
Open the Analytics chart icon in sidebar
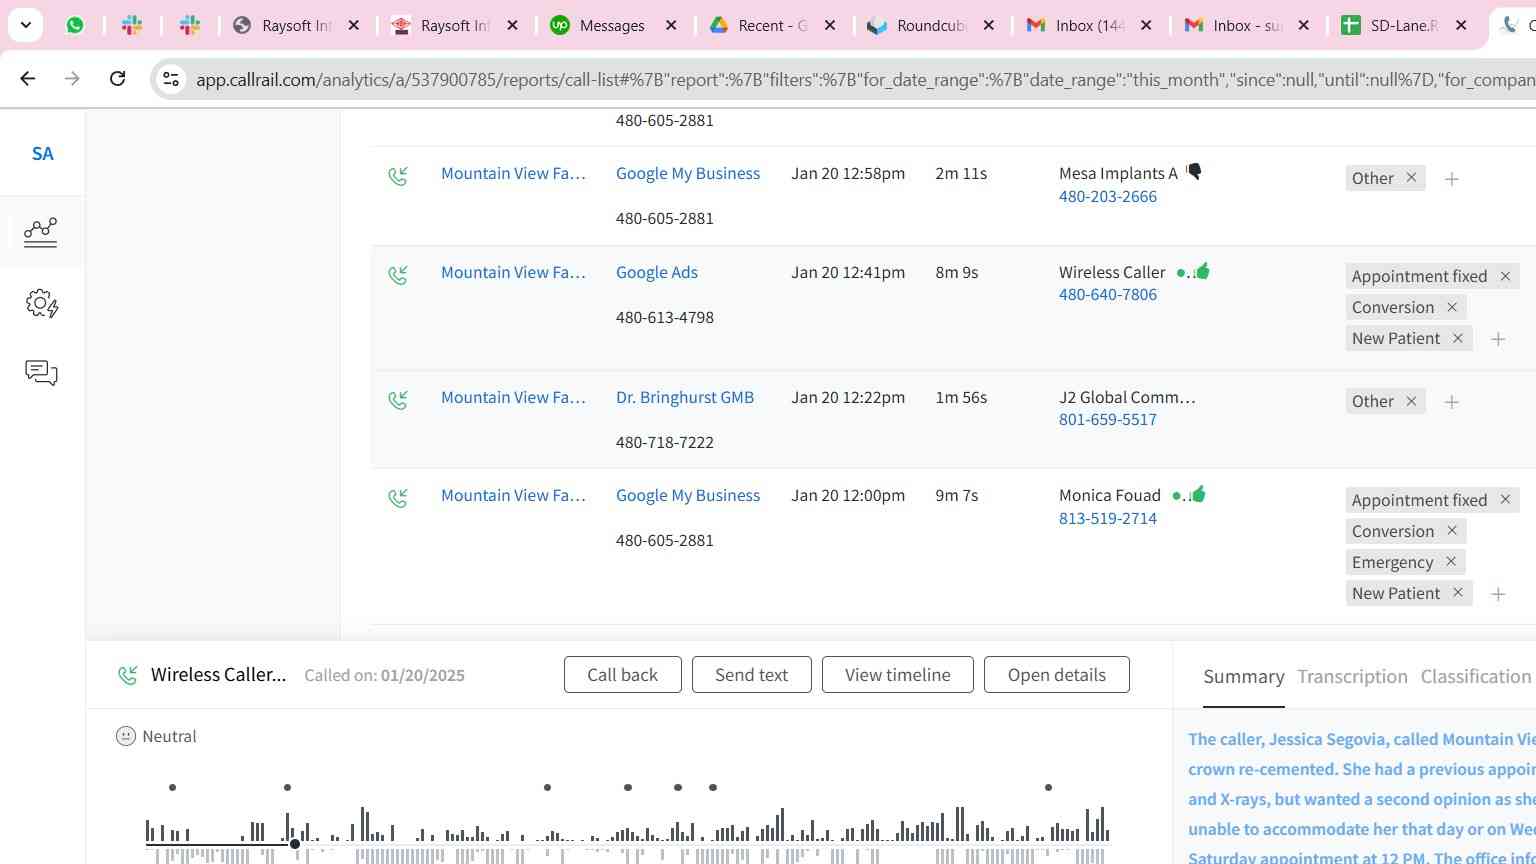(41, 232)
